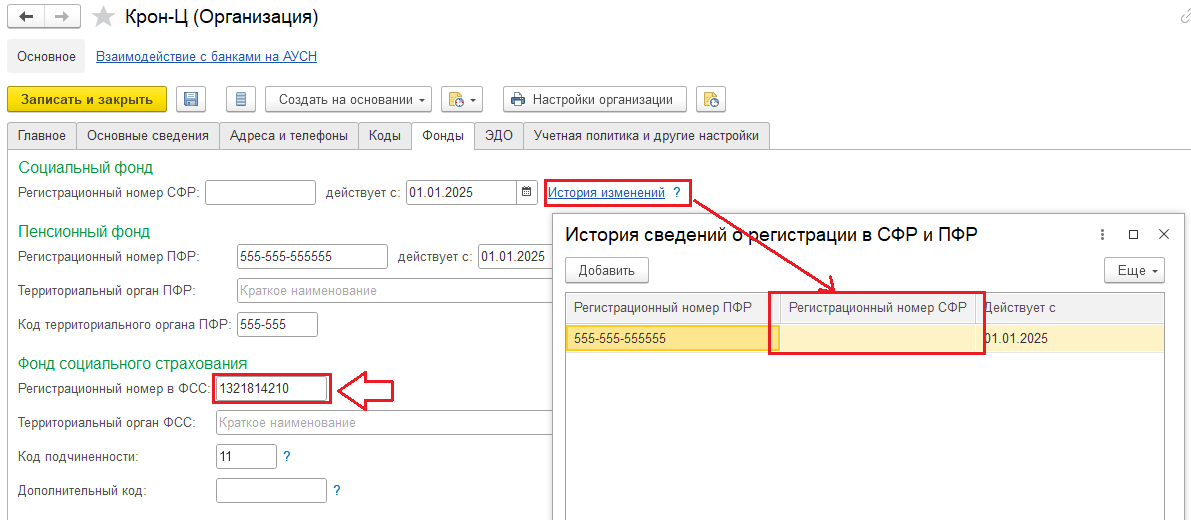Click the forward navigation arrow
Viewport: 1191px width, 520px height.
64,17
